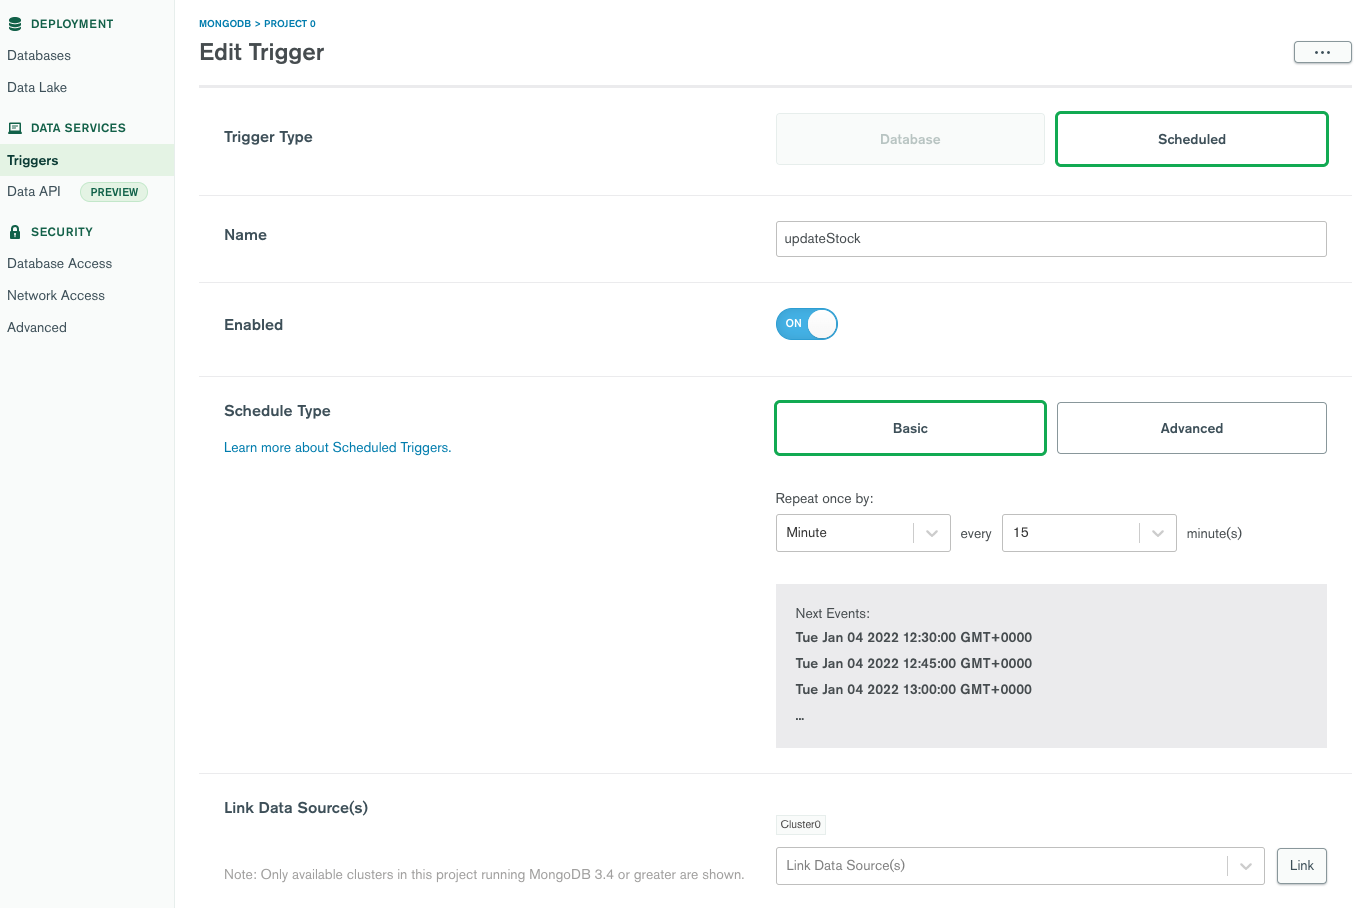Image resolution: width=1369 pixels, height=908 pixels.
Task: Open the three-dots options menu
Action: point(1322,52)
